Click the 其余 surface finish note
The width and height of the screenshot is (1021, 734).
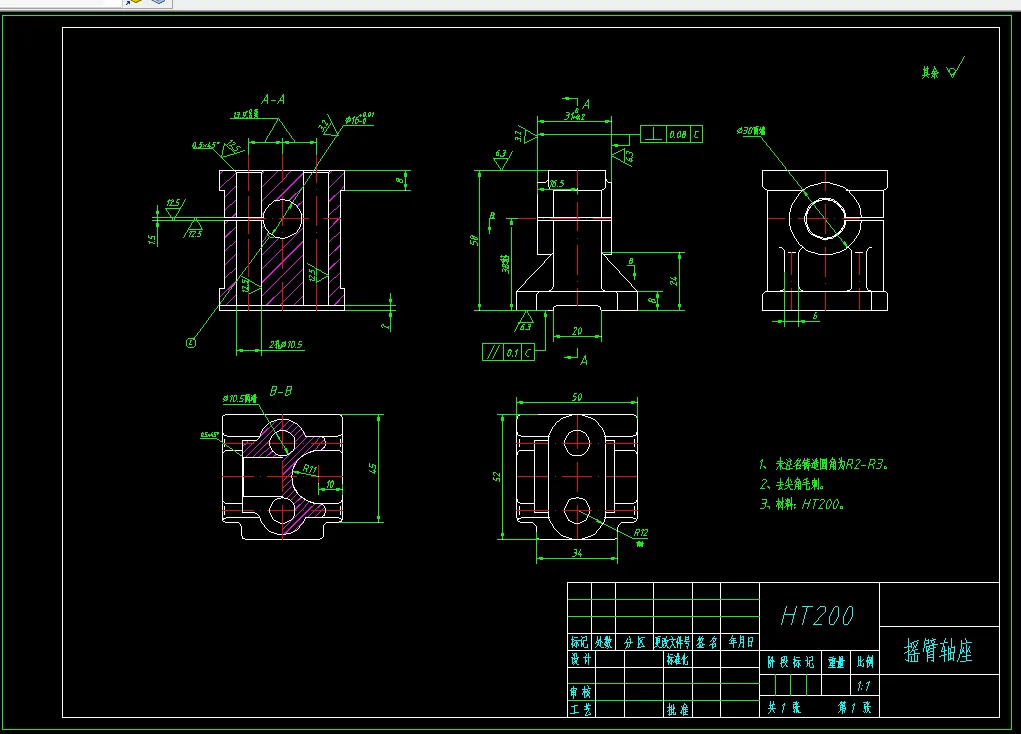tap(930, 72)
